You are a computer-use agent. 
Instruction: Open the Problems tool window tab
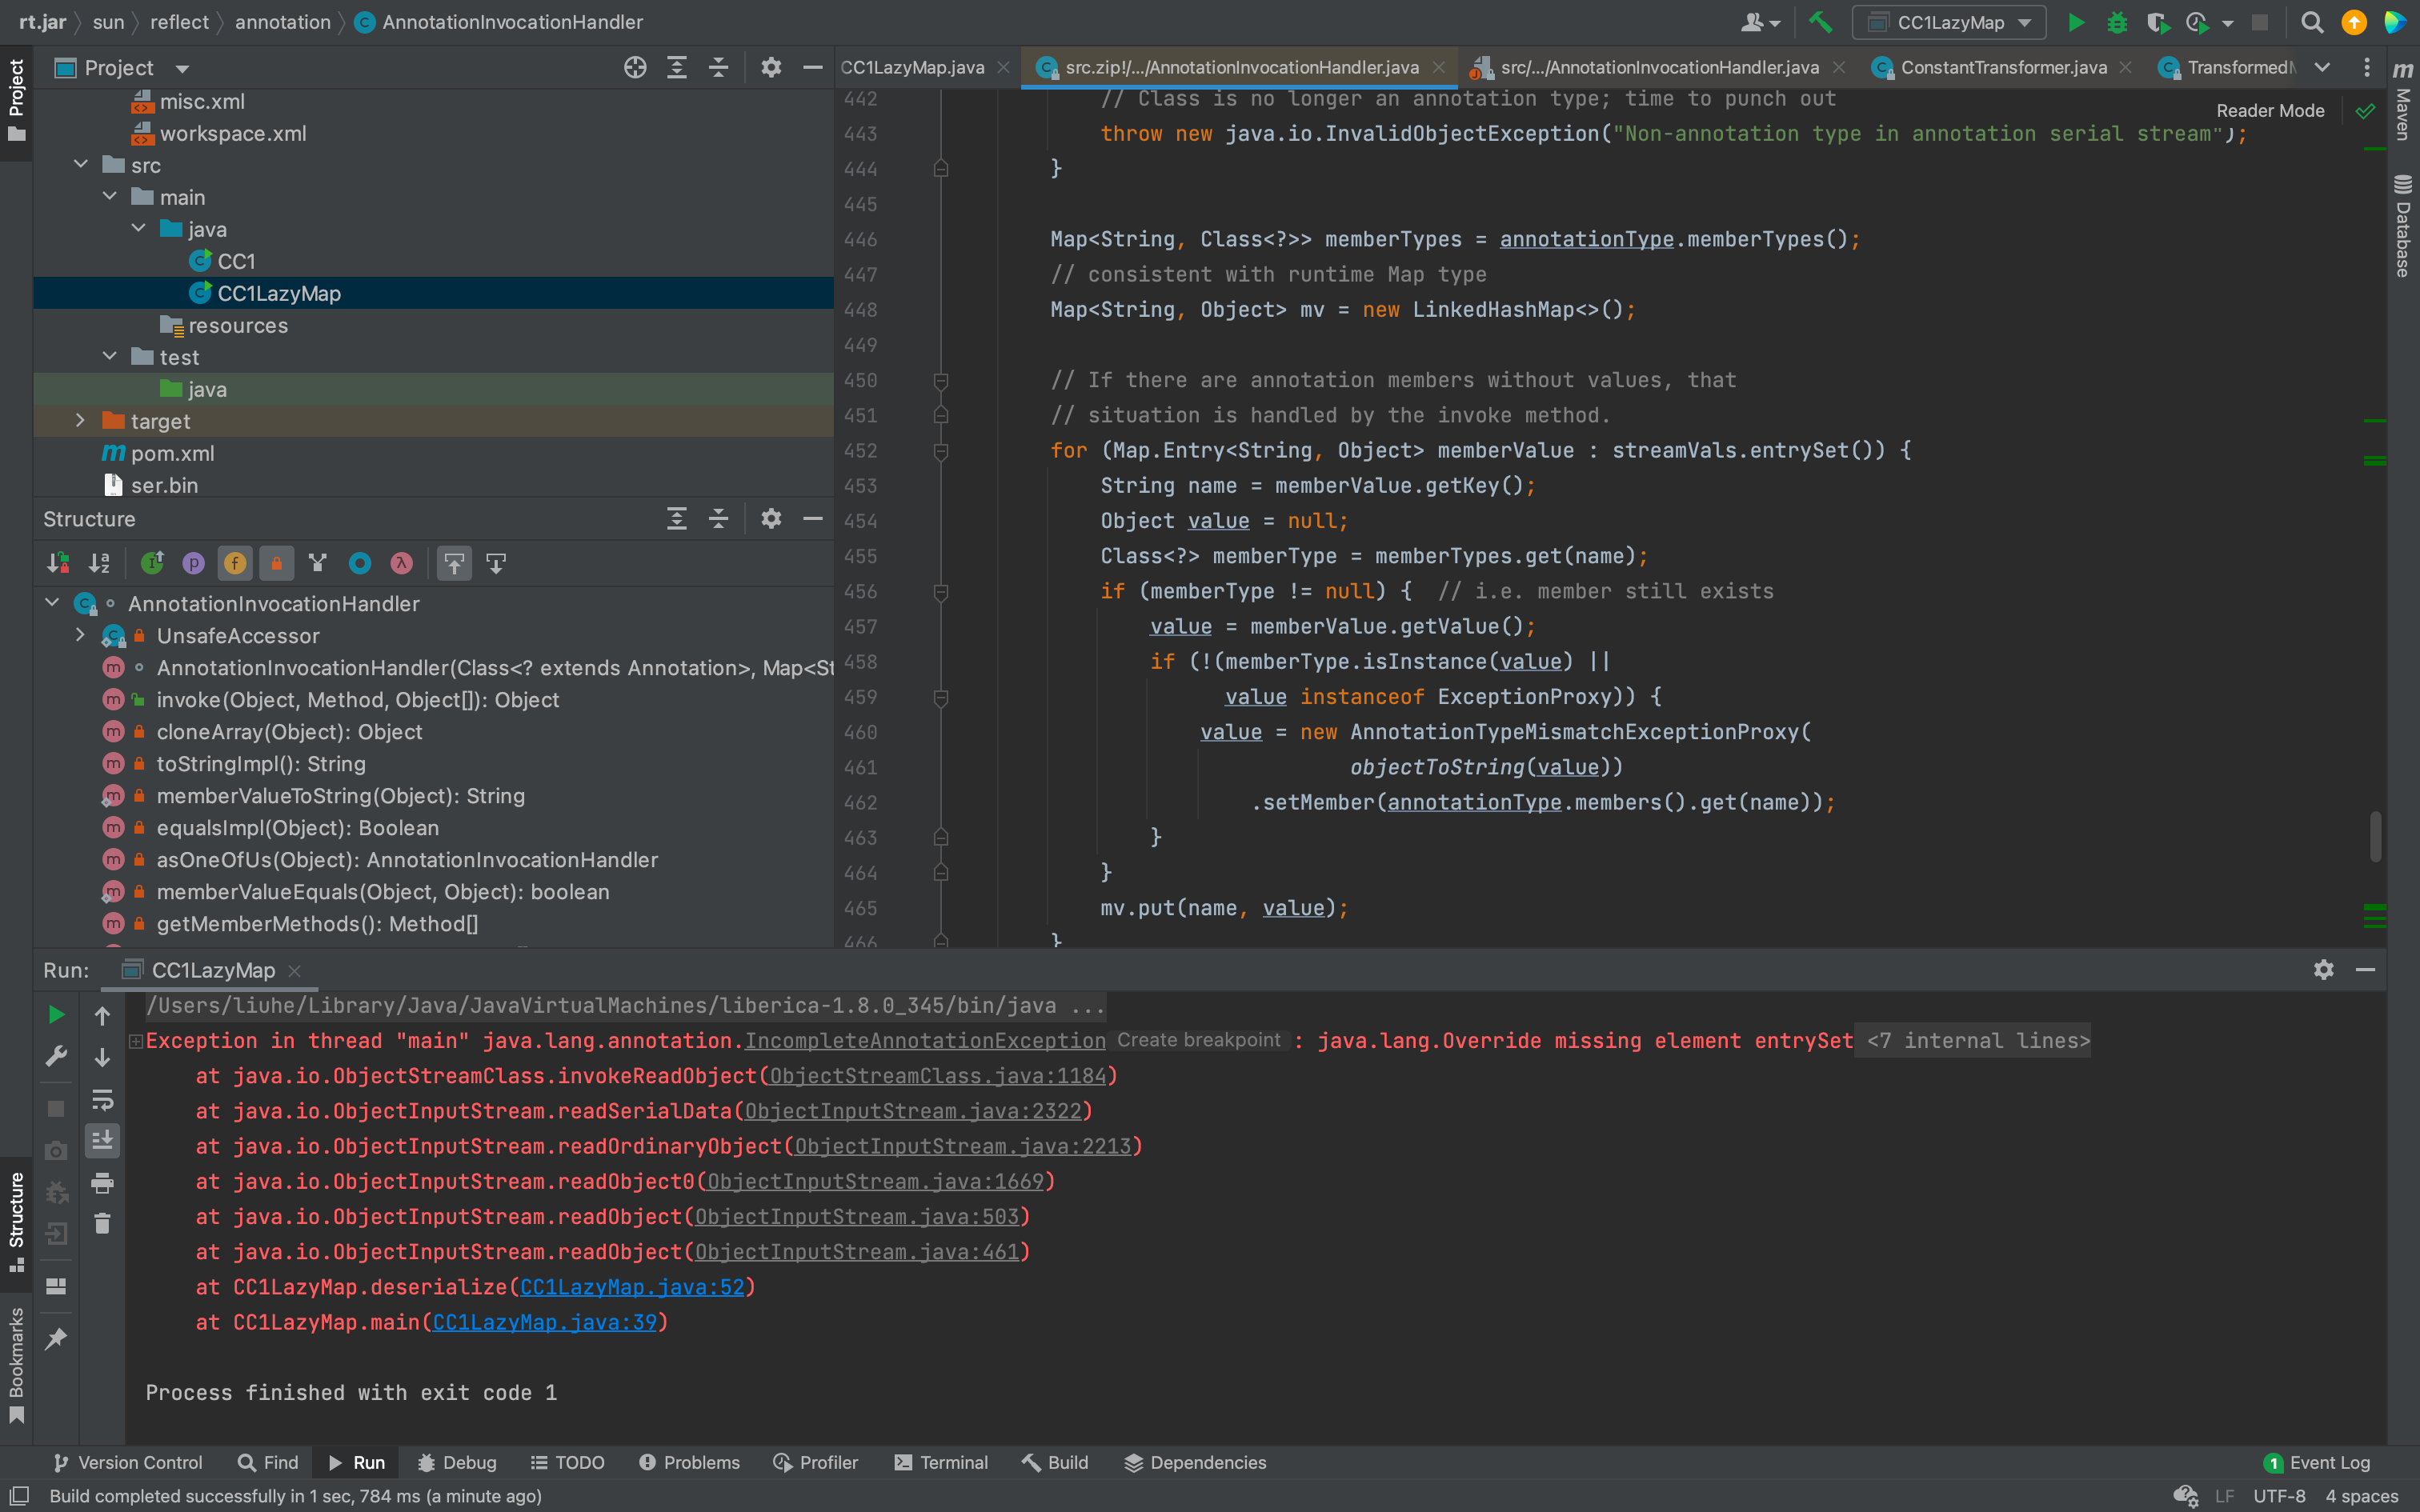689,1462
